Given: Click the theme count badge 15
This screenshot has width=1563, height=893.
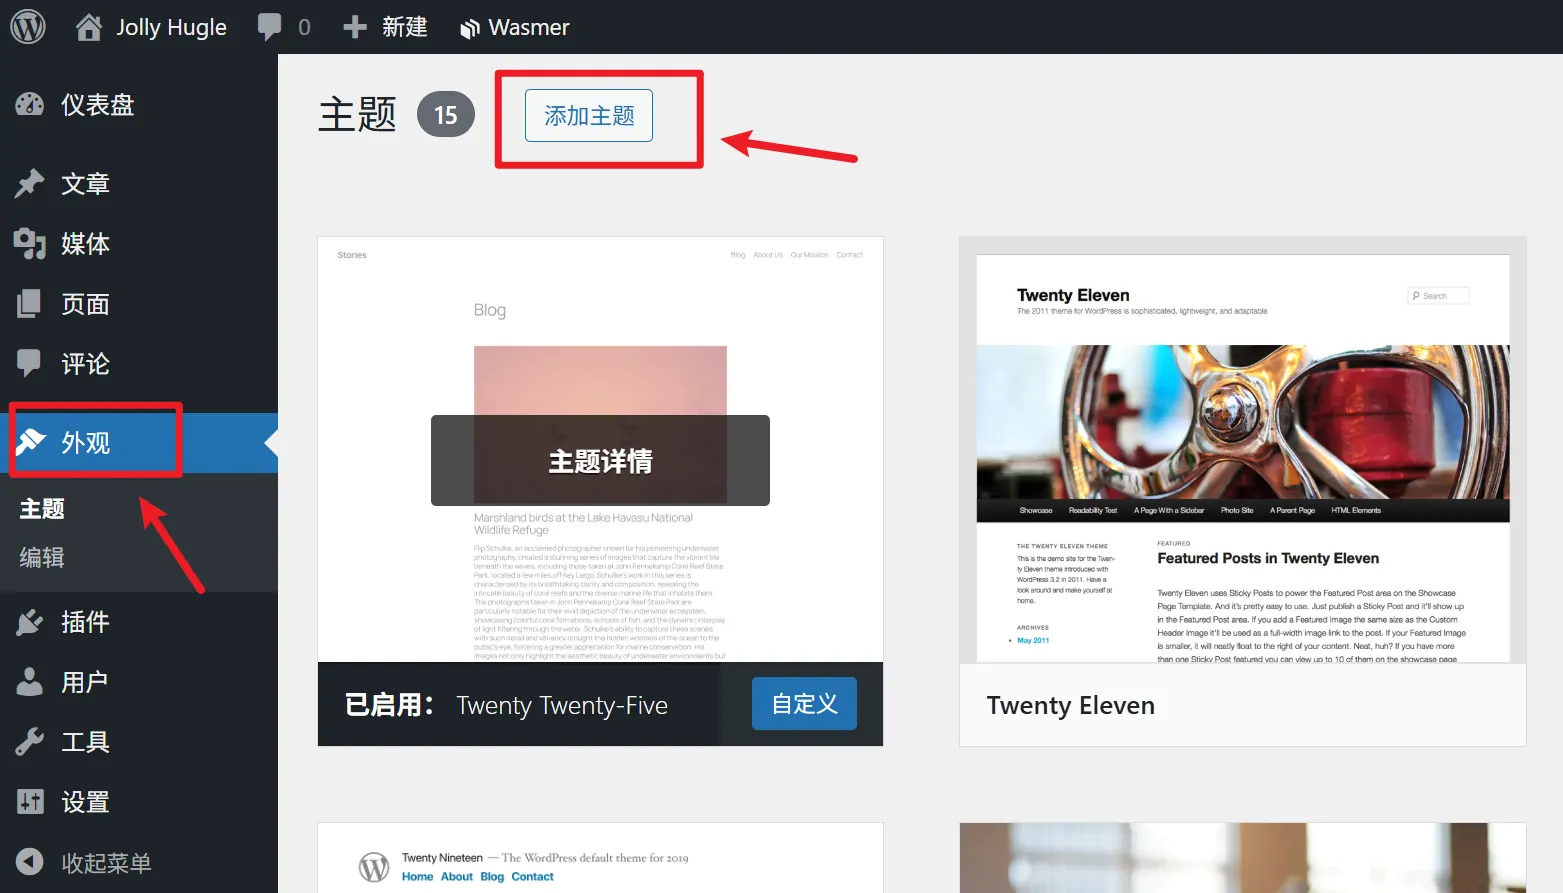Looking at the screenshot, I should coord(446,115).
